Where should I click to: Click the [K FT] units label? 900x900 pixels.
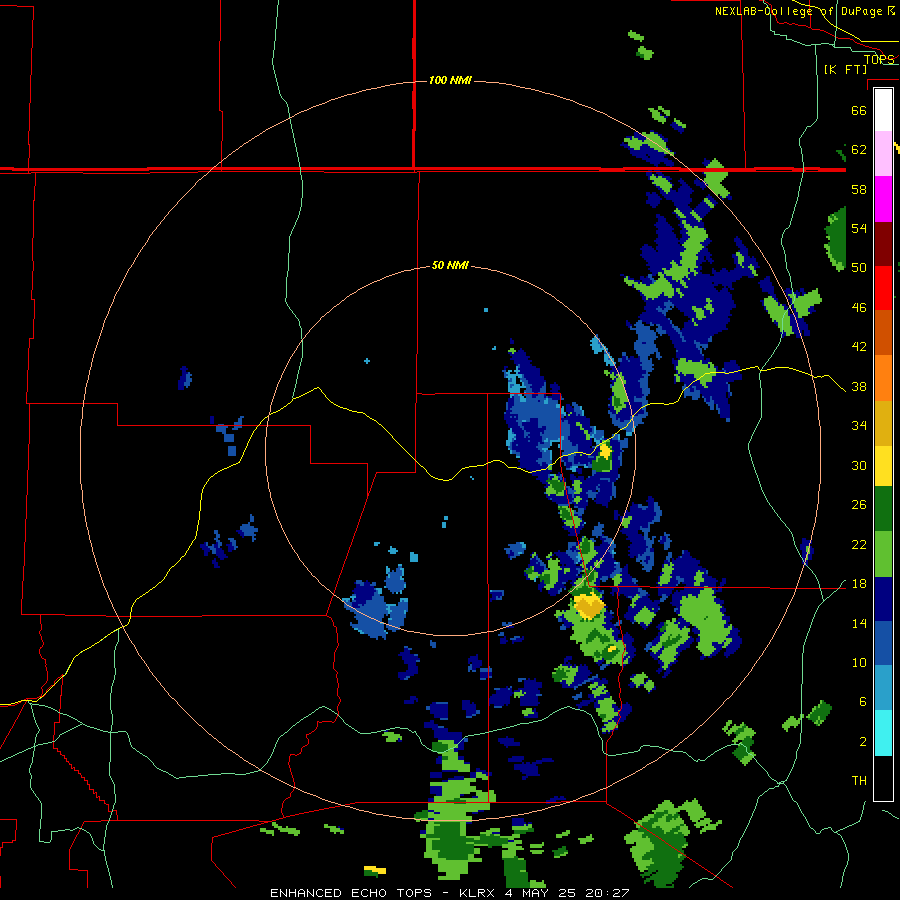click(845, 69)
